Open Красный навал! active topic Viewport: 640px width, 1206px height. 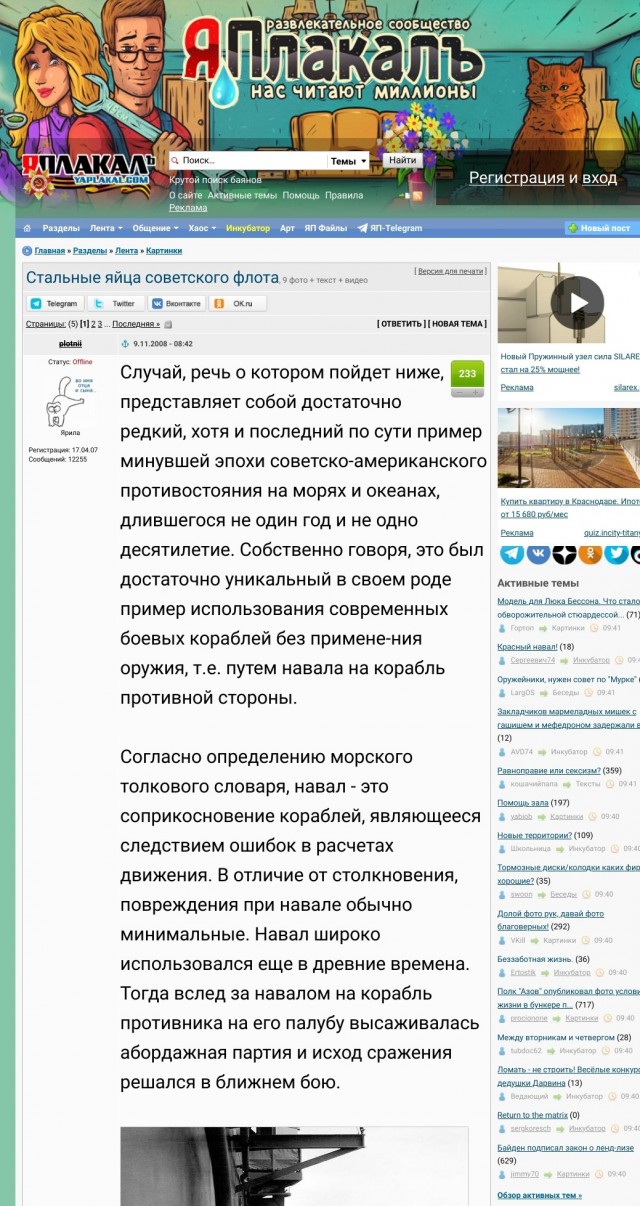[x=527, y=647]
